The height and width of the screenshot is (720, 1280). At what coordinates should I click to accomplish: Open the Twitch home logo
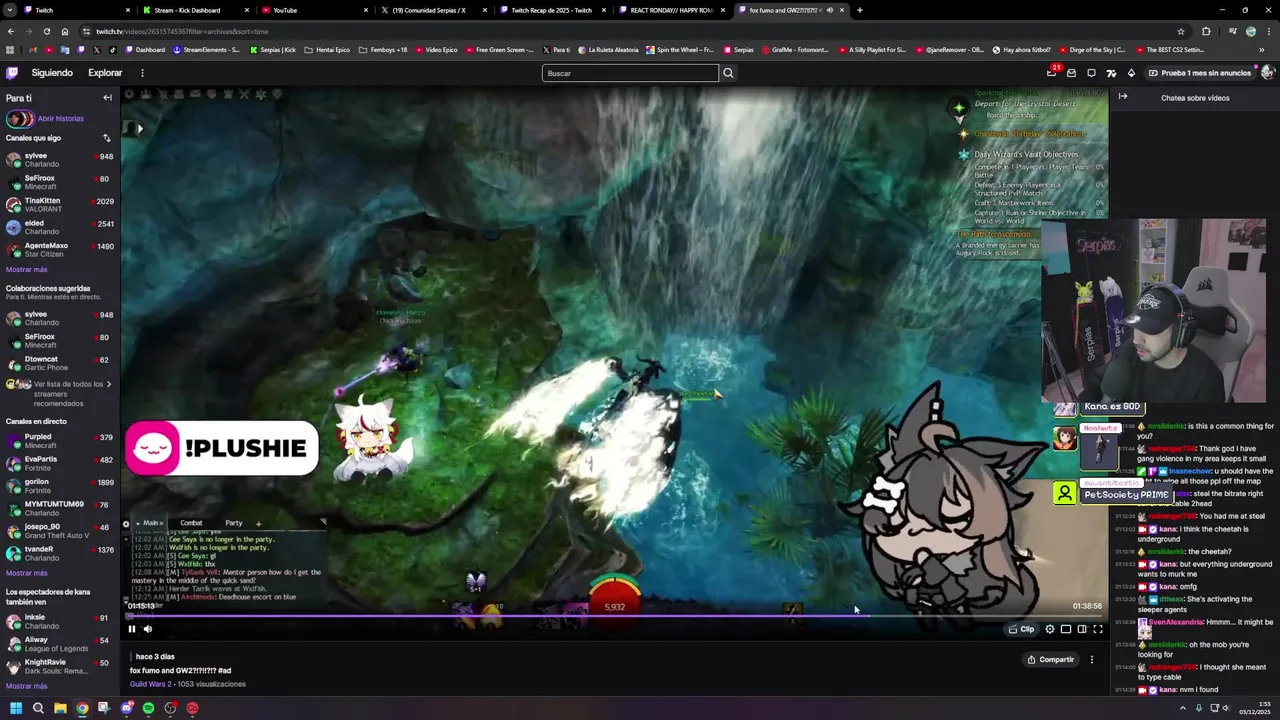[12, 73]
